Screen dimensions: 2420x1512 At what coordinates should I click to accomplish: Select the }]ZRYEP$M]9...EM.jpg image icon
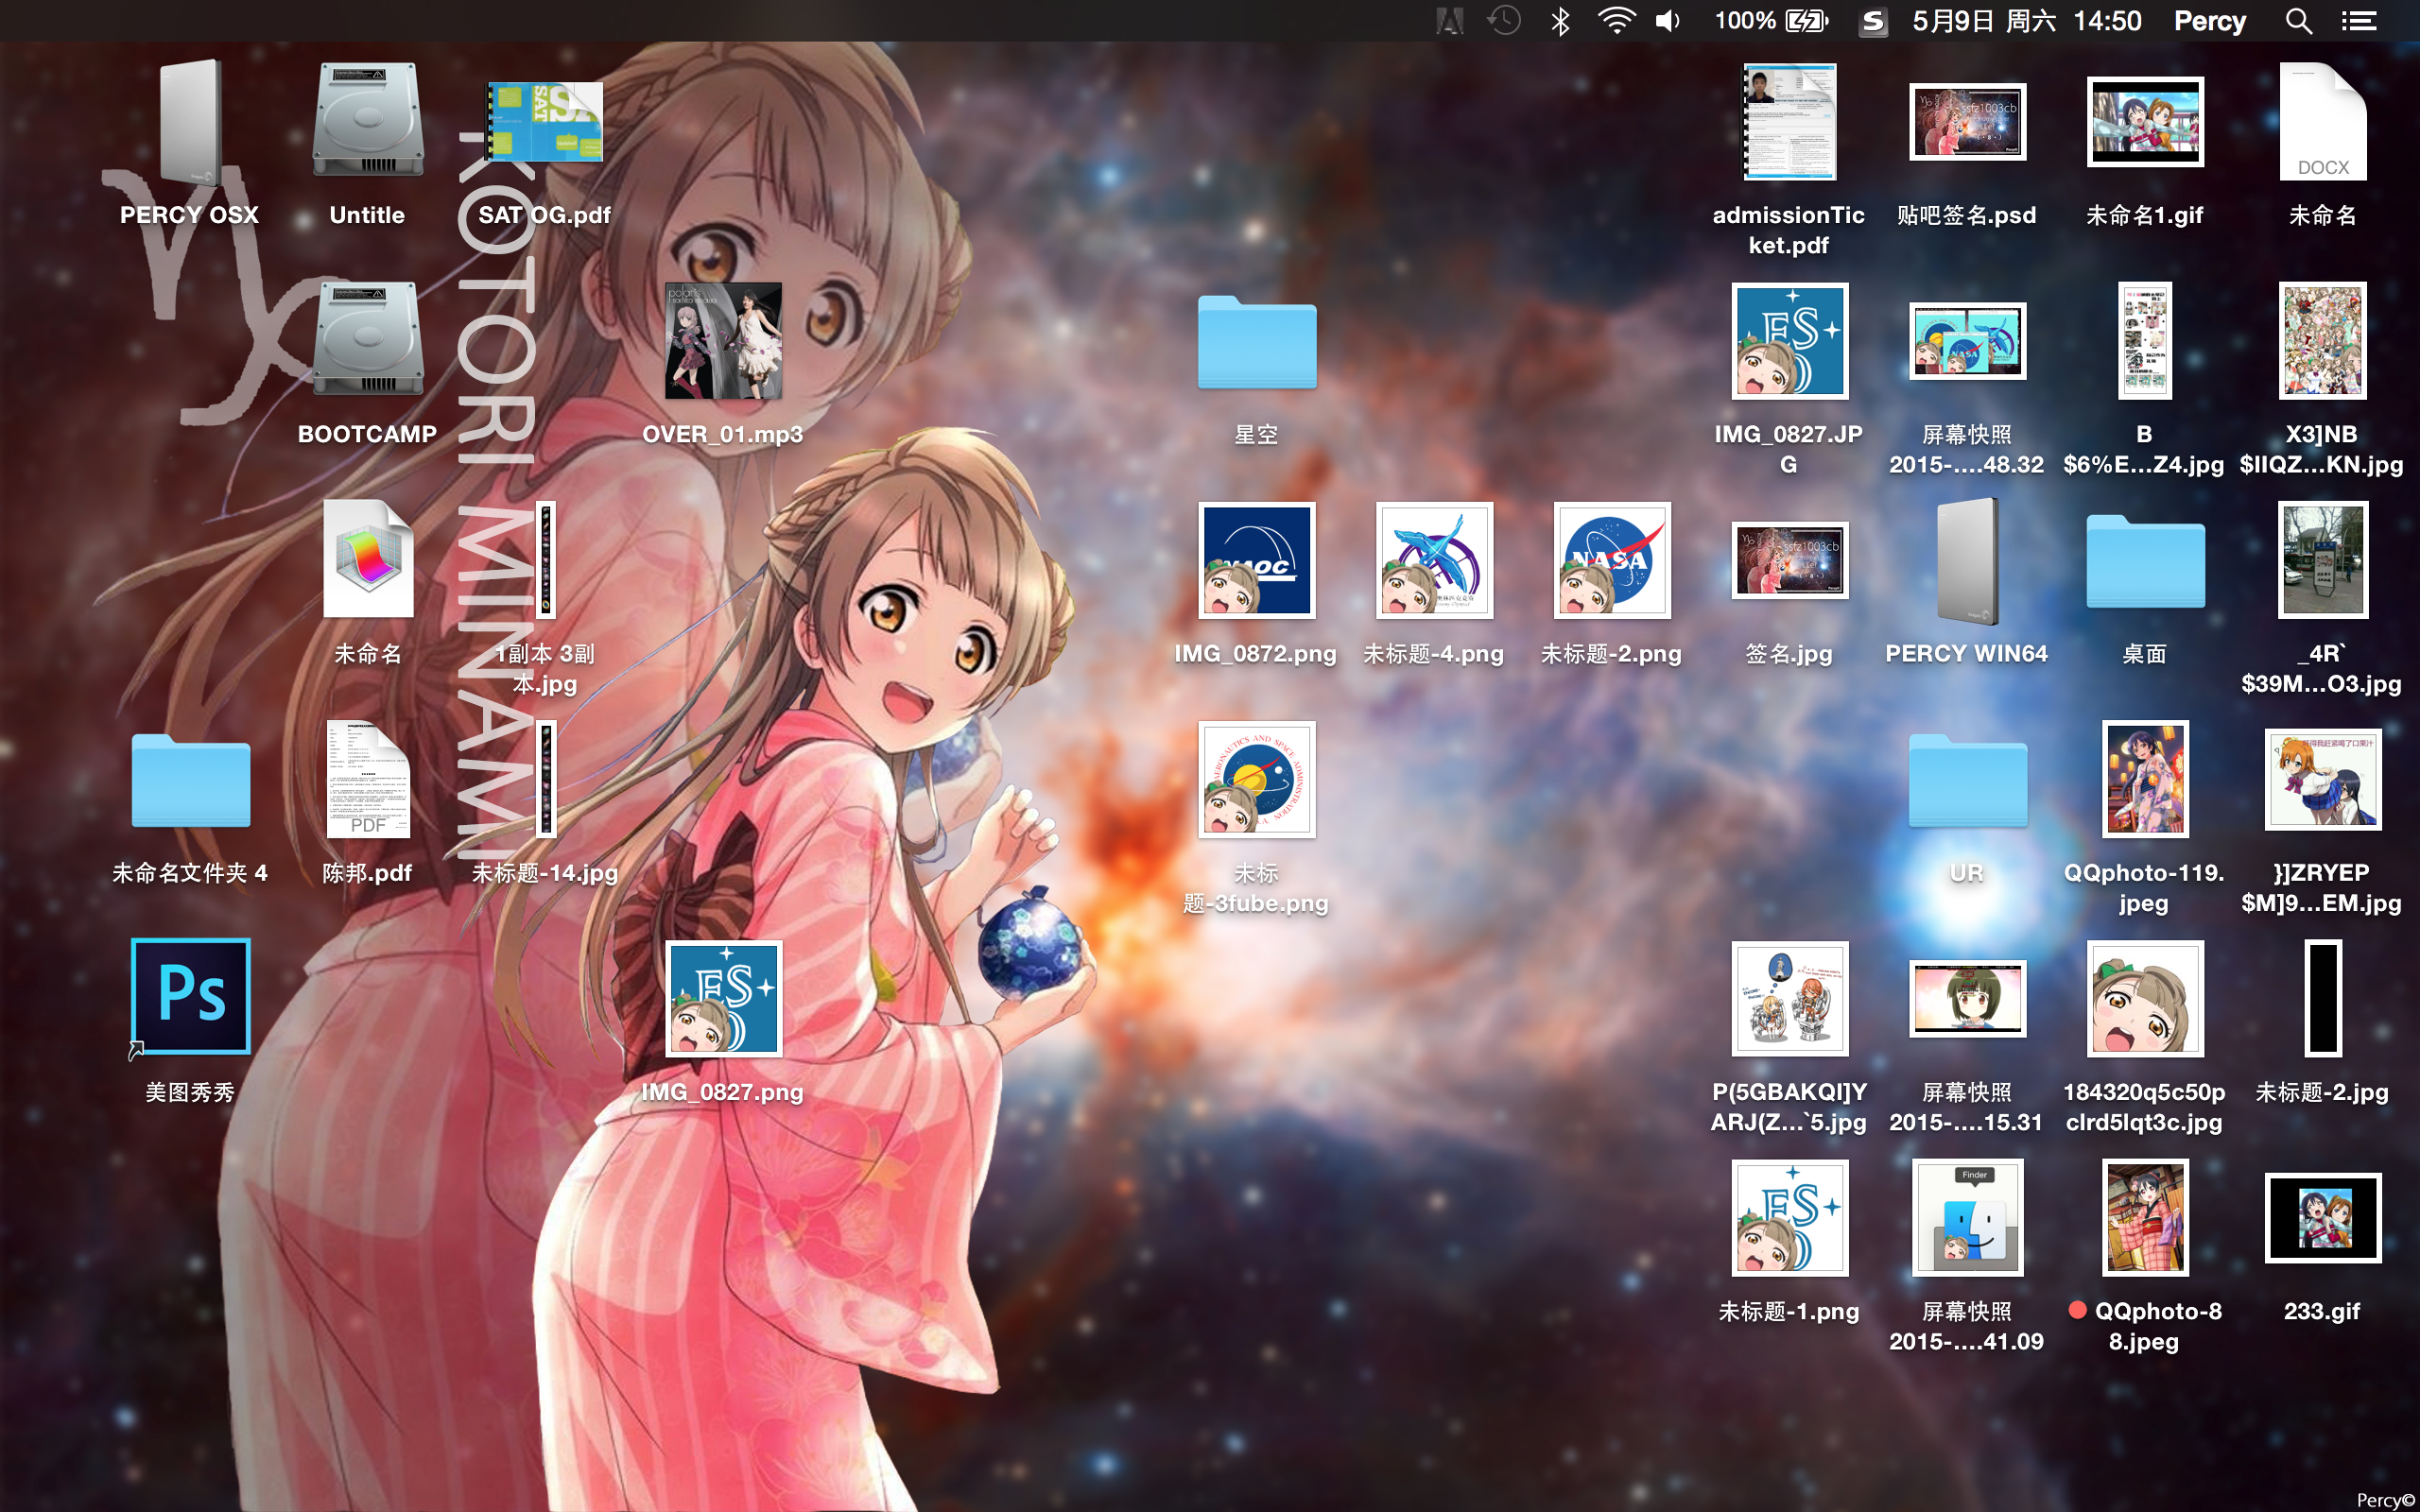pyautogui.click(x=2322, y=779)
